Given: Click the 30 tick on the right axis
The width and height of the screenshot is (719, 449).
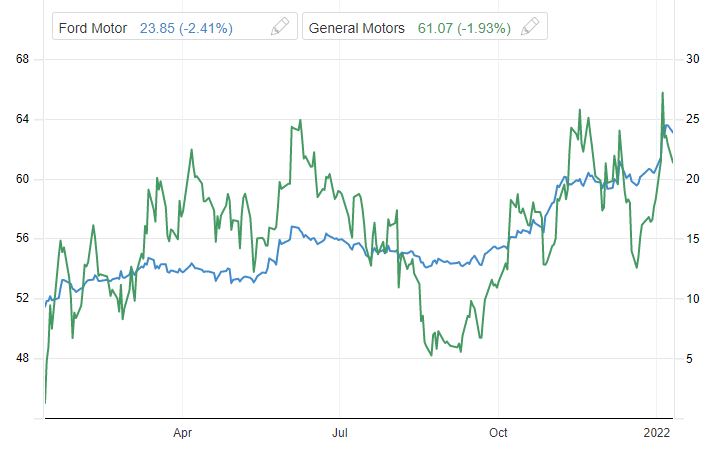Looking at the screenshot, I should click(690, 60).
